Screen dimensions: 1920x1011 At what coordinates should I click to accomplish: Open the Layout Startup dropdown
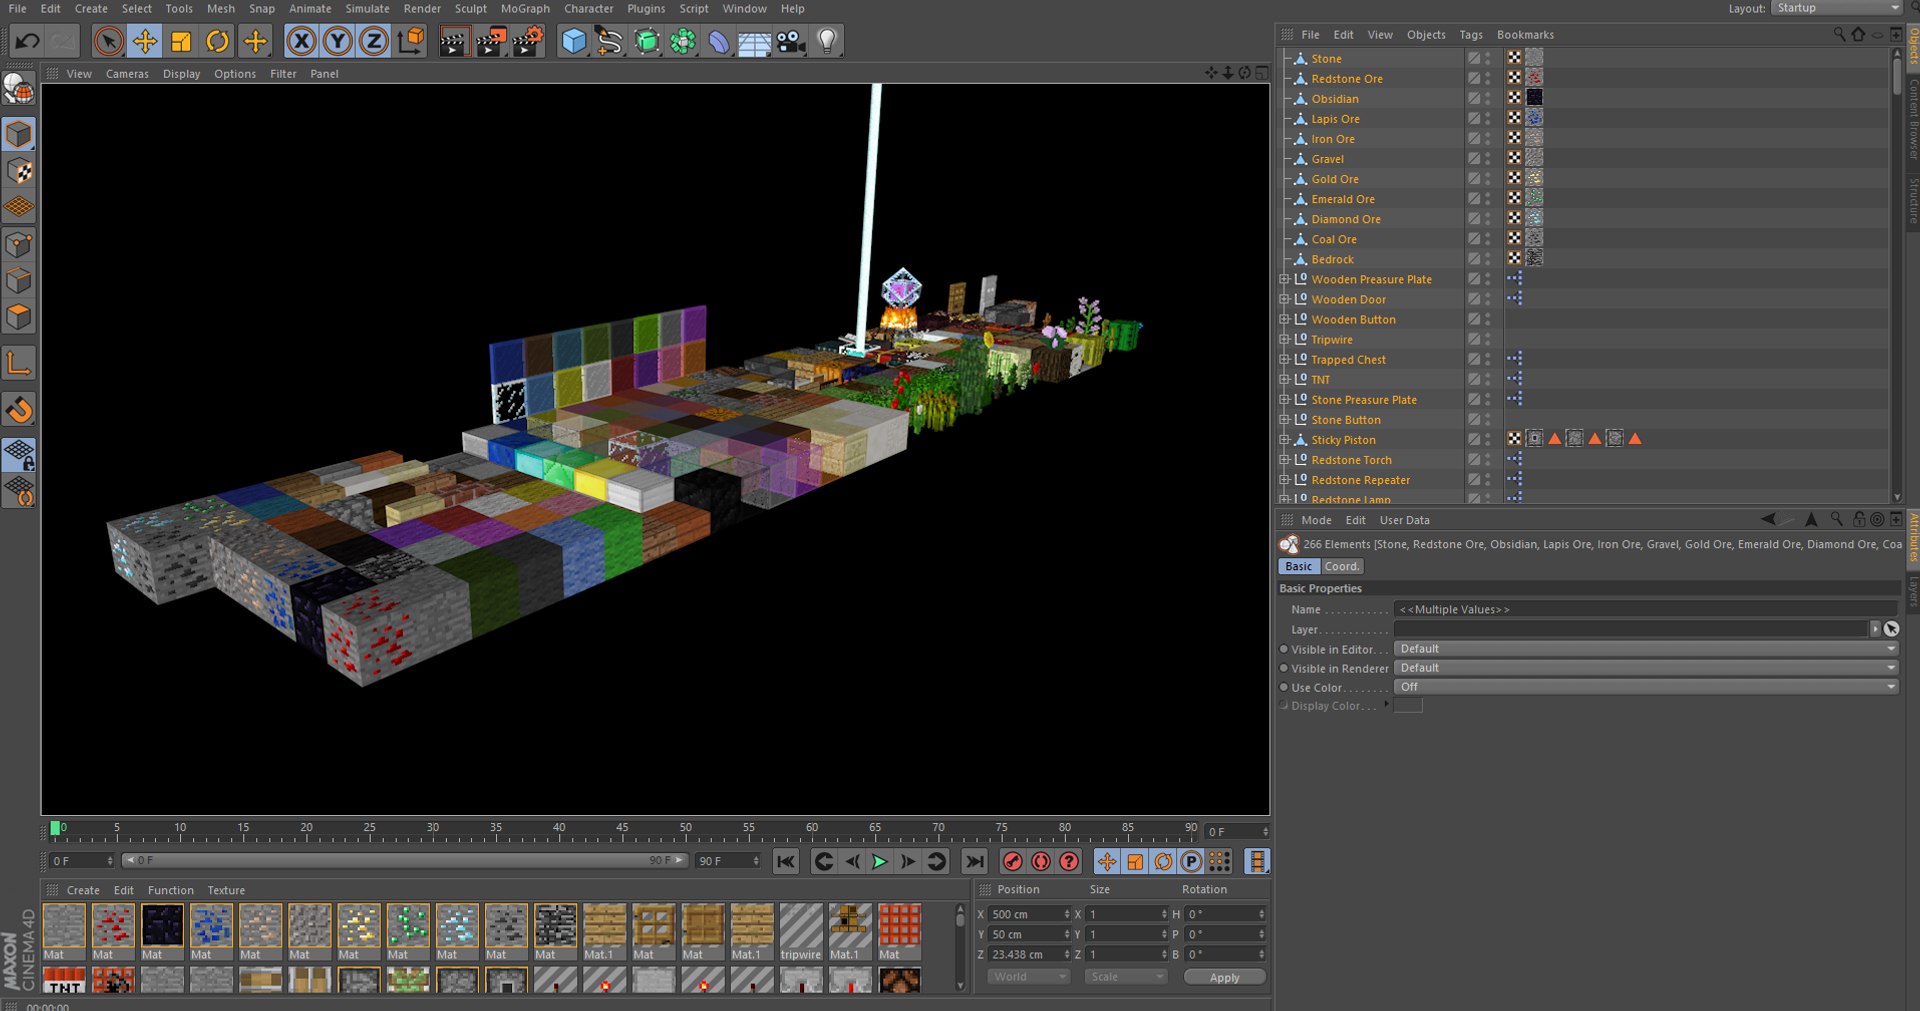click(x=1837, y=8)
